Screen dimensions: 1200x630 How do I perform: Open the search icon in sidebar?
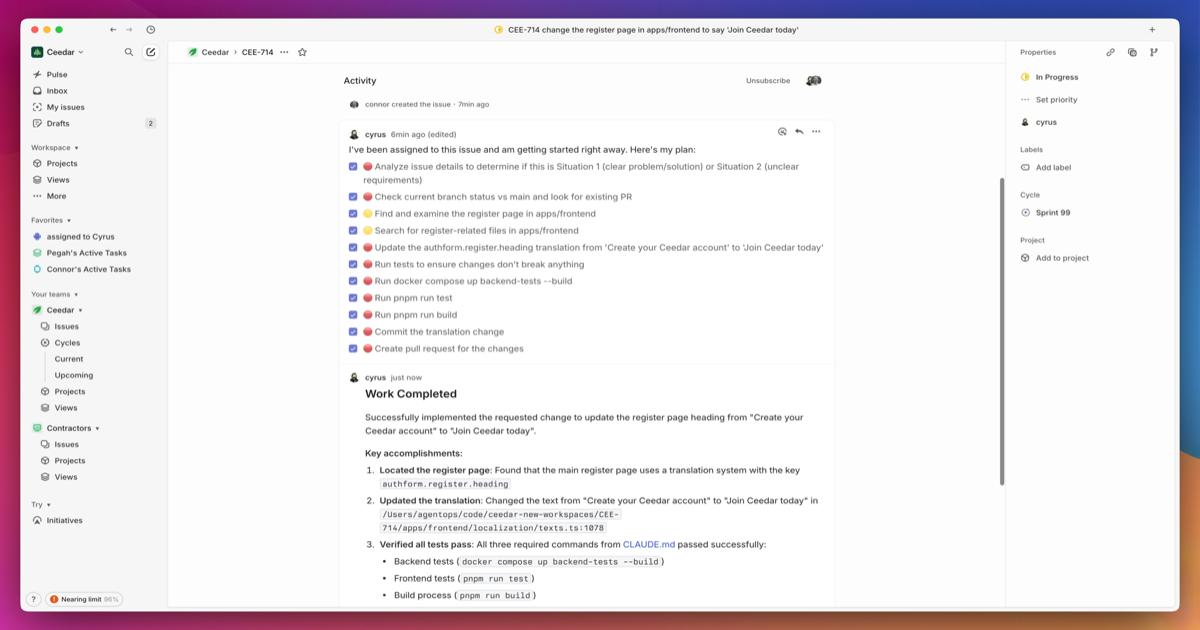(x=129, y=52)
